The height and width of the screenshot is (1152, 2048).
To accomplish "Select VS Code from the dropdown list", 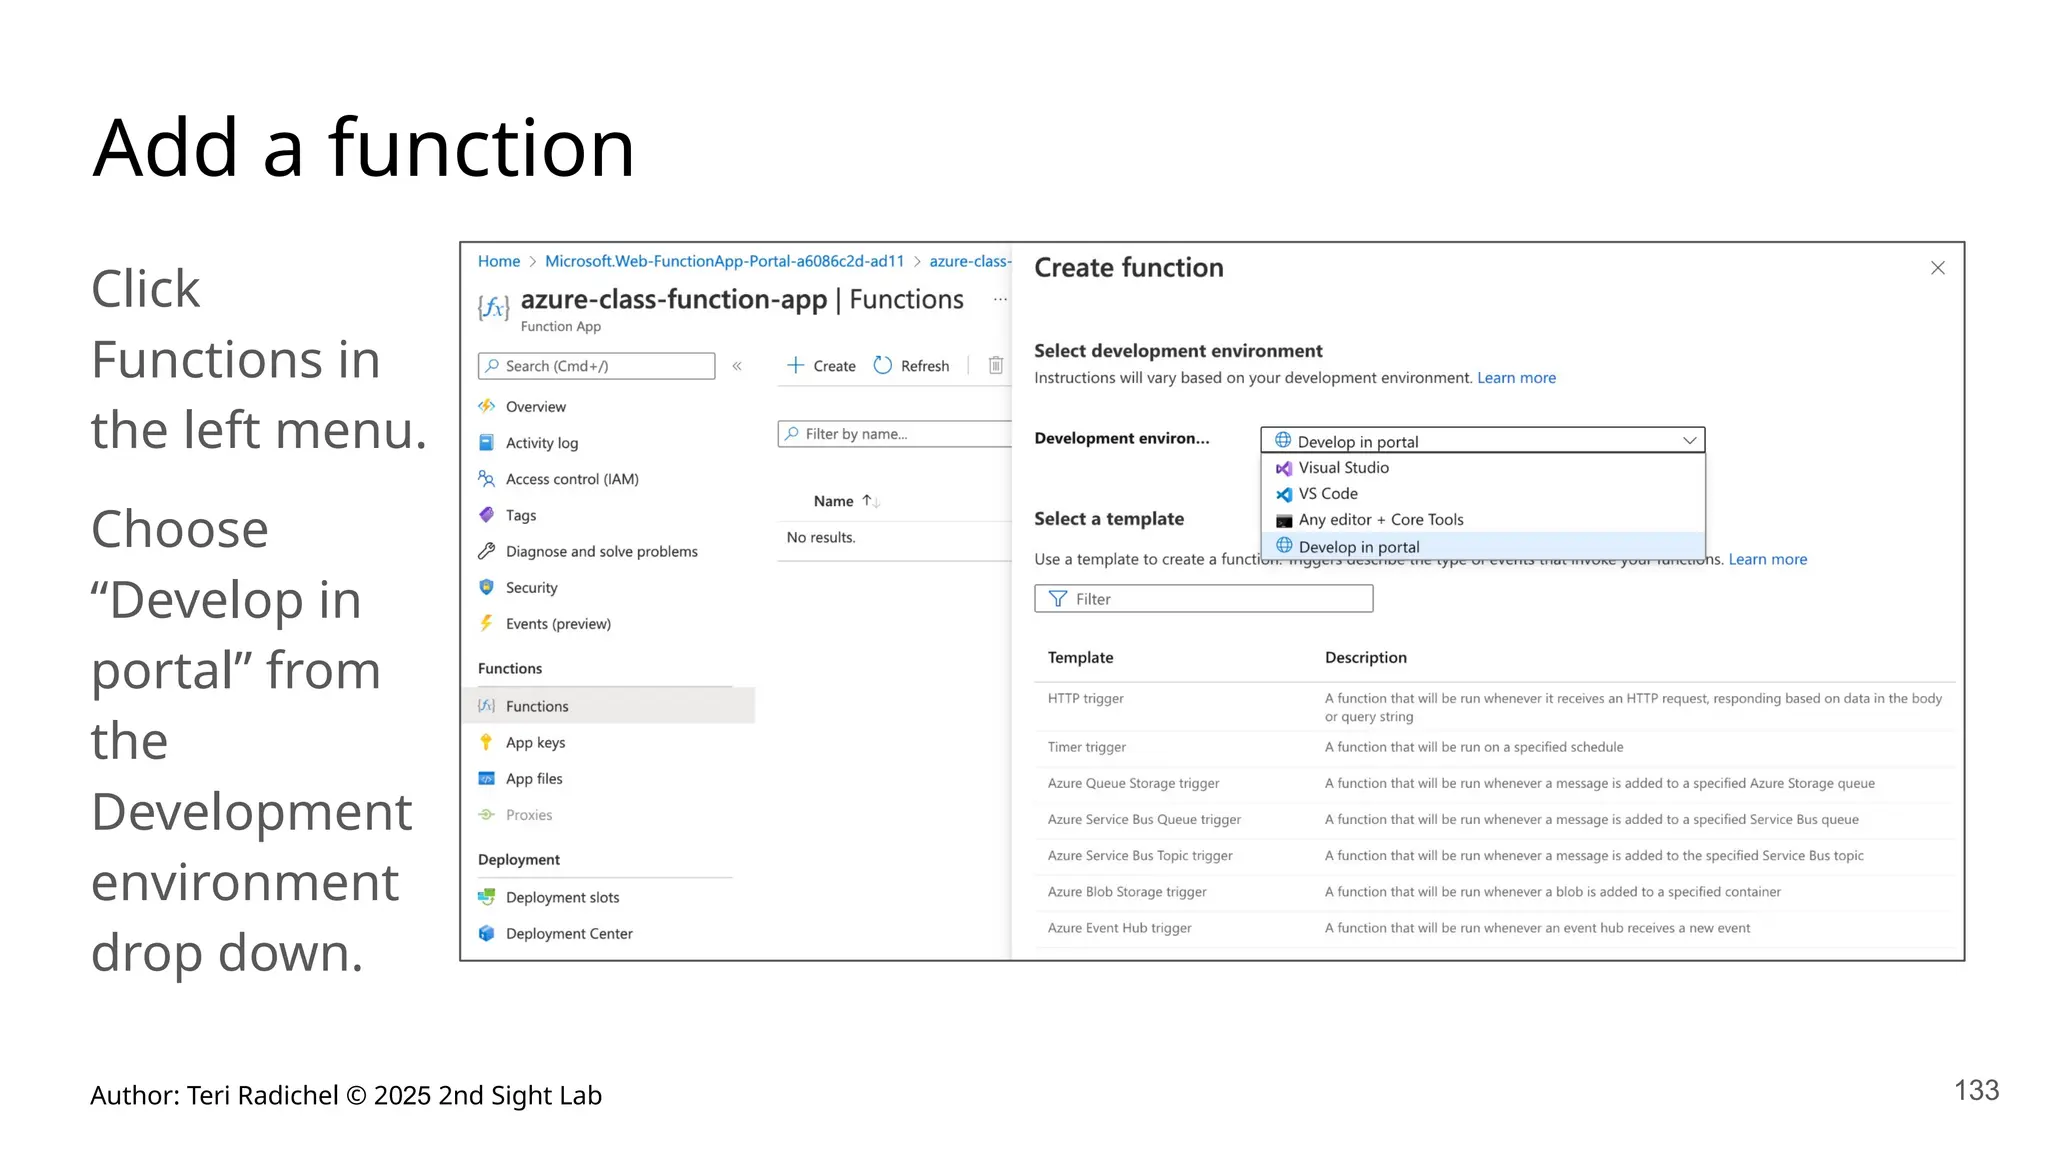I will pos(1484,494).
